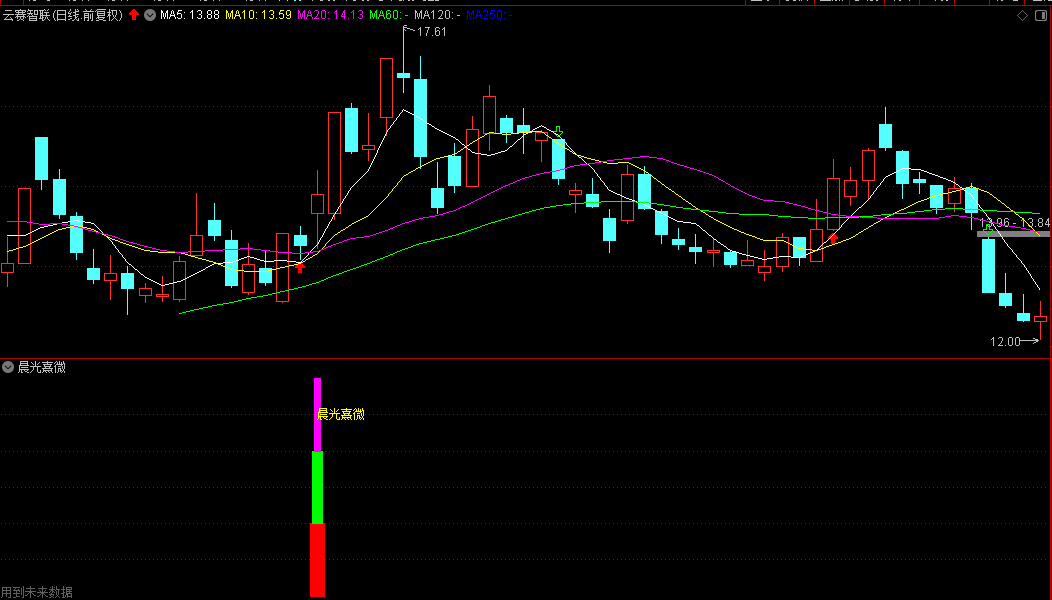Click the MA10: 13.59 indicator label
Image resolution: width=1052 pixels, height=600 pixels.
click(x=258, y=15)
